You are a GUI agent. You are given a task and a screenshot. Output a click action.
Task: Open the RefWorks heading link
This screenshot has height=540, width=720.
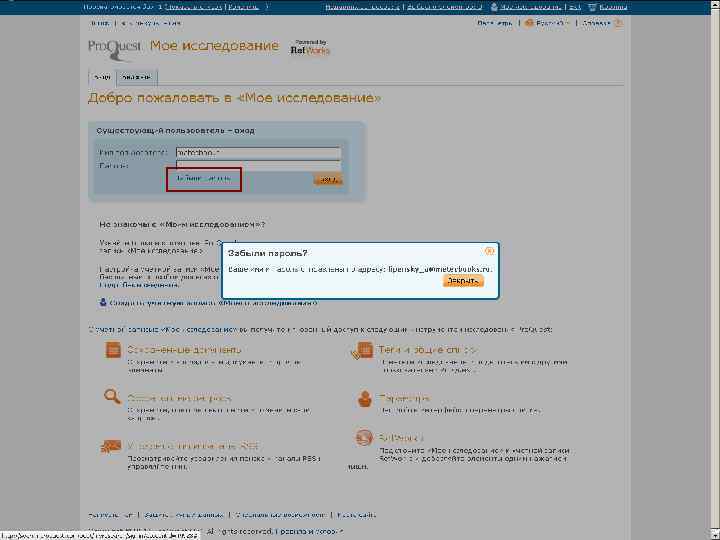(x=401, y=437)
